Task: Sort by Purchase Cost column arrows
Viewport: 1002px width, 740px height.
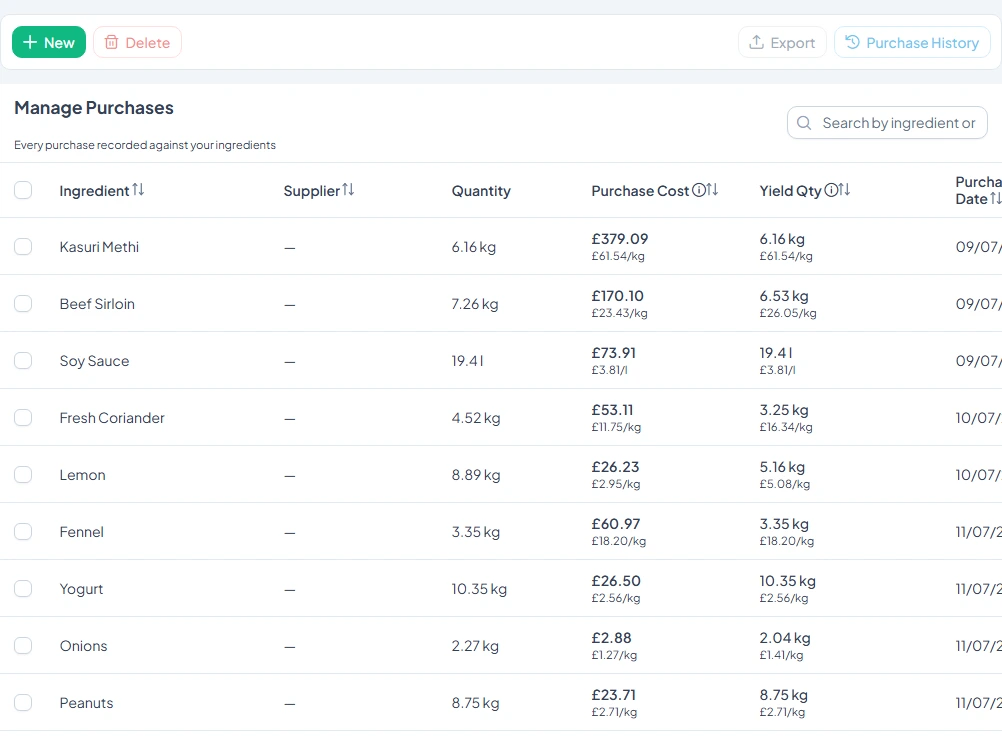Action: tap(712, 190)
